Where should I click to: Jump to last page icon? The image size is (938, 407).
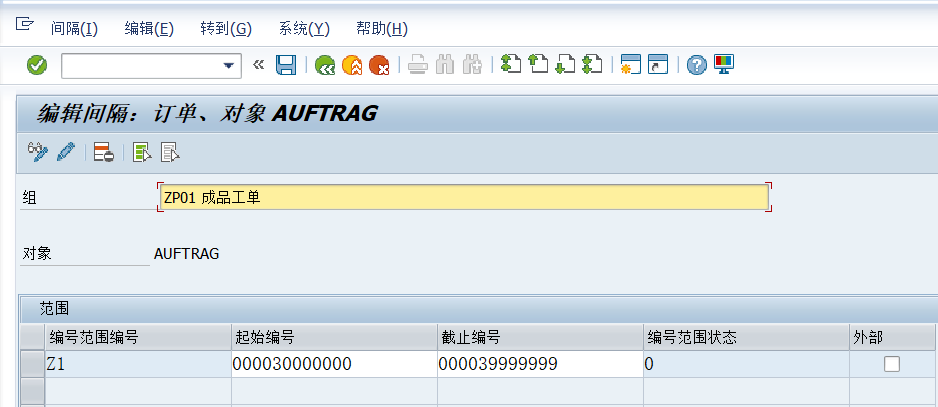coord(592,65)
